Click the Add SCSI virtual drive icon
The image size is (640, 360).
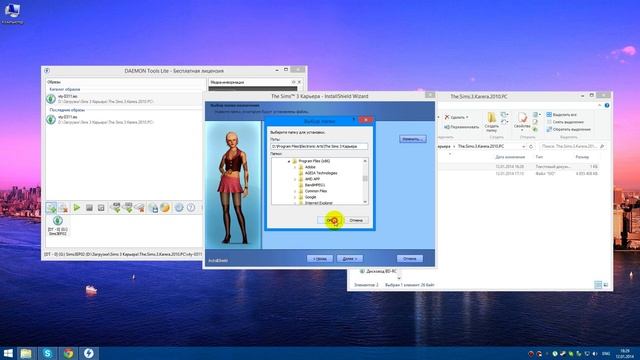[128, 208]
